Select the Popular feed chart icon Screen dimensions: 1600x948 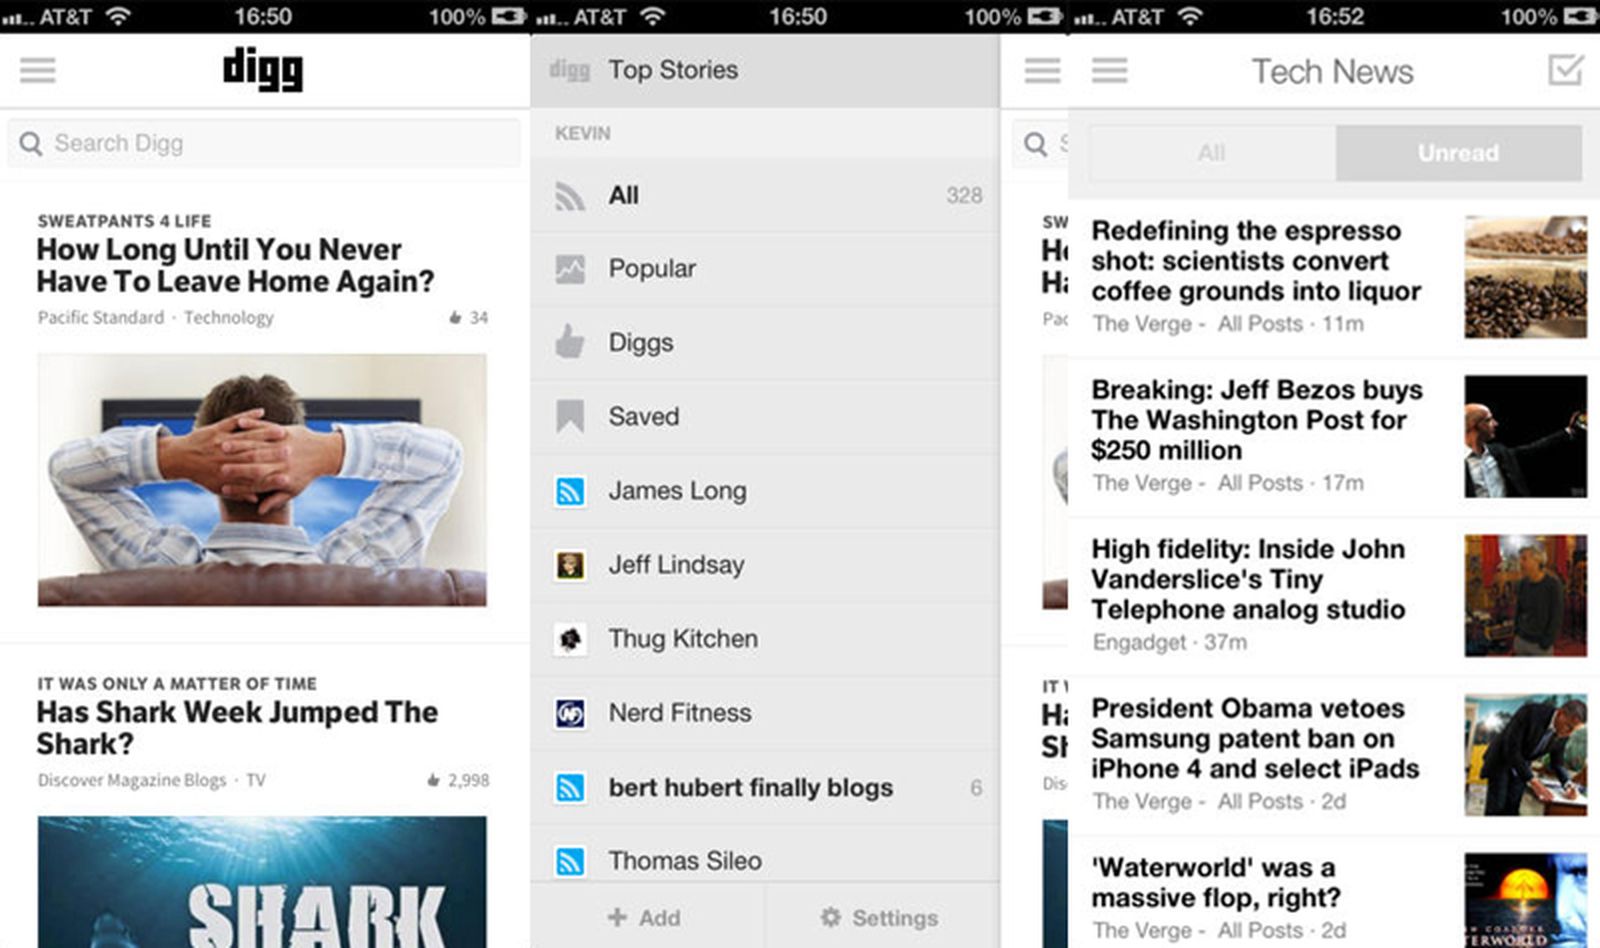(x=570, y=268)
